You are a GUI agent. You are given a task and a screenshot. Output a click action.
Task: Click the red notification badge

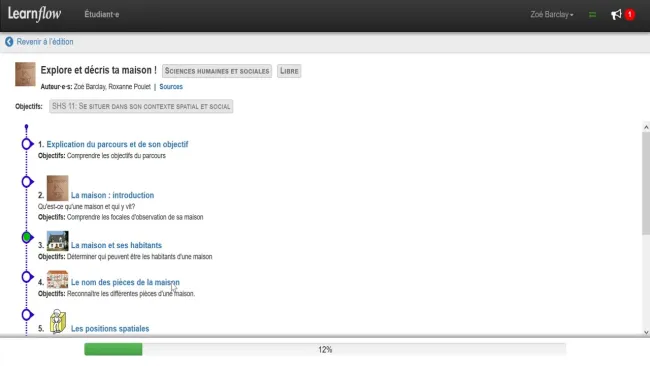630,15
